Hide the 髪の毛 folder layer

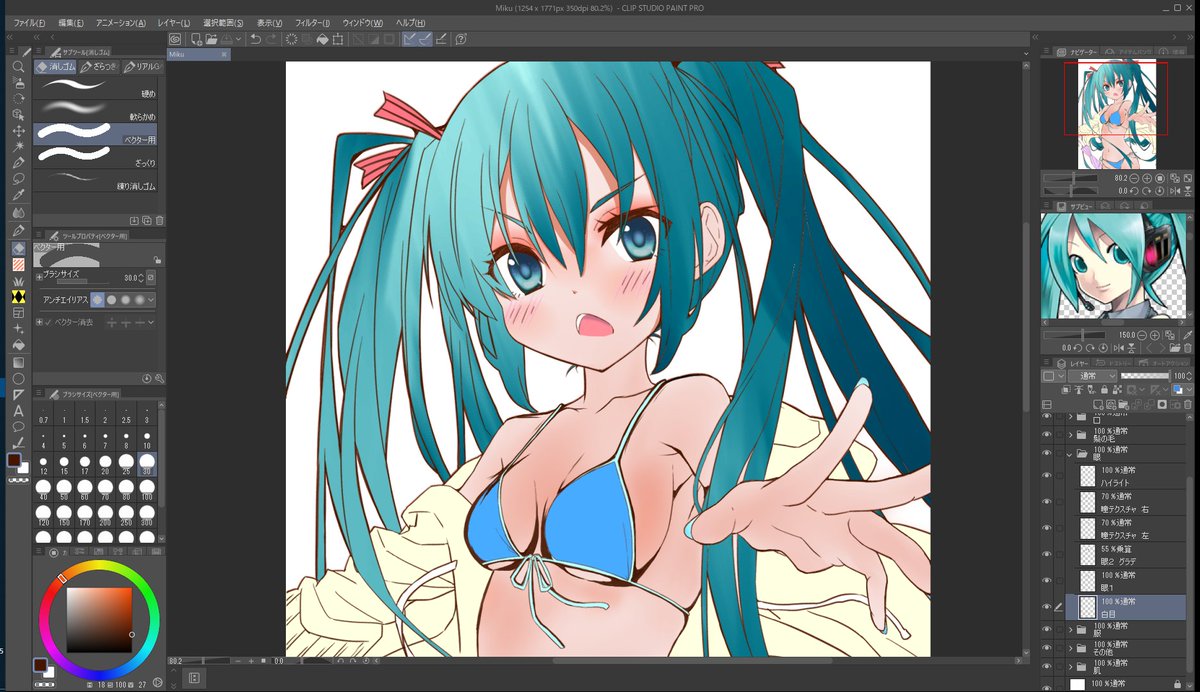(x=1047, y=435)
